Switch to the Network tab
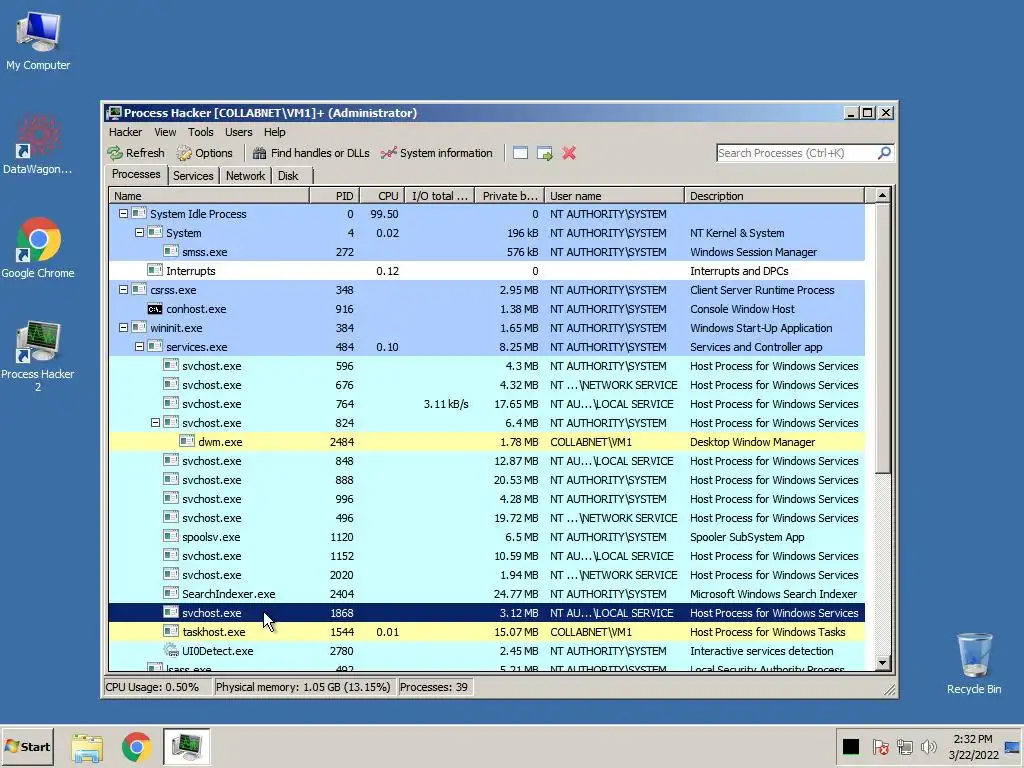The image size is (1024, 768). (246, 176)
